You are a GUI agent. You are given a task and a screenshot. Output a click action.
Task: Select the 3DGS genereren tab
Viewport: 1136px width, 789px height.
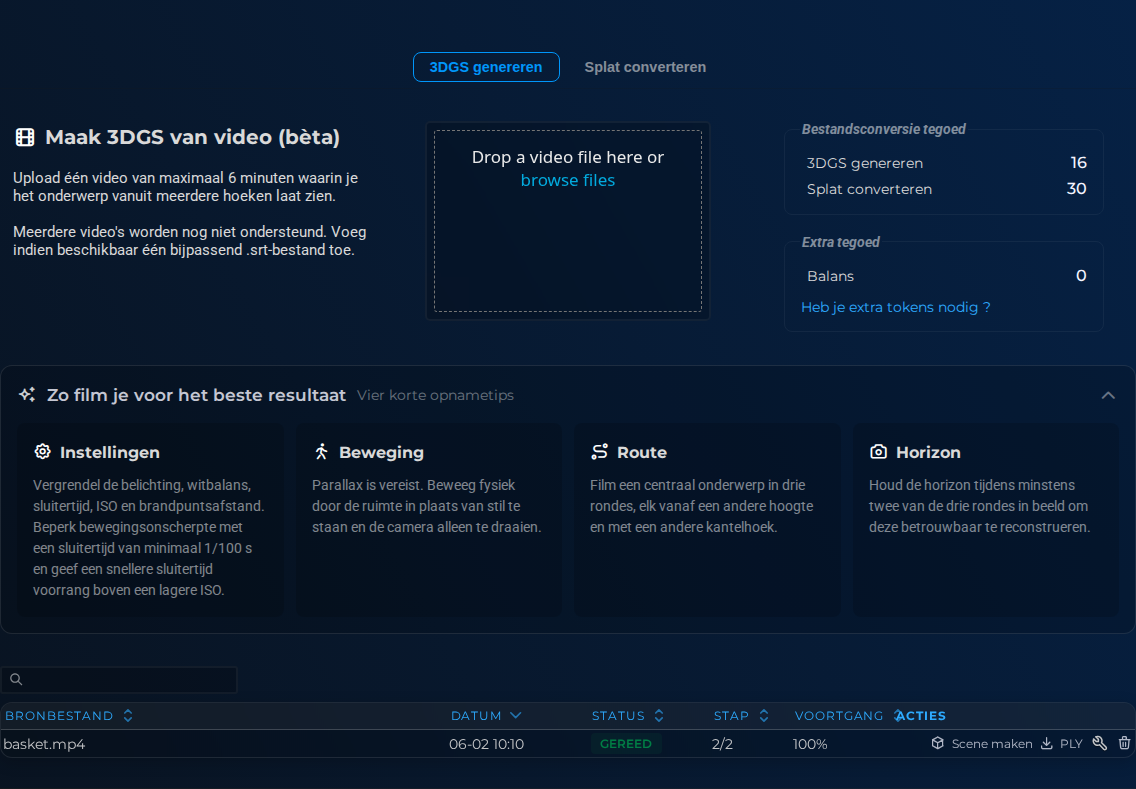[486, 67]
